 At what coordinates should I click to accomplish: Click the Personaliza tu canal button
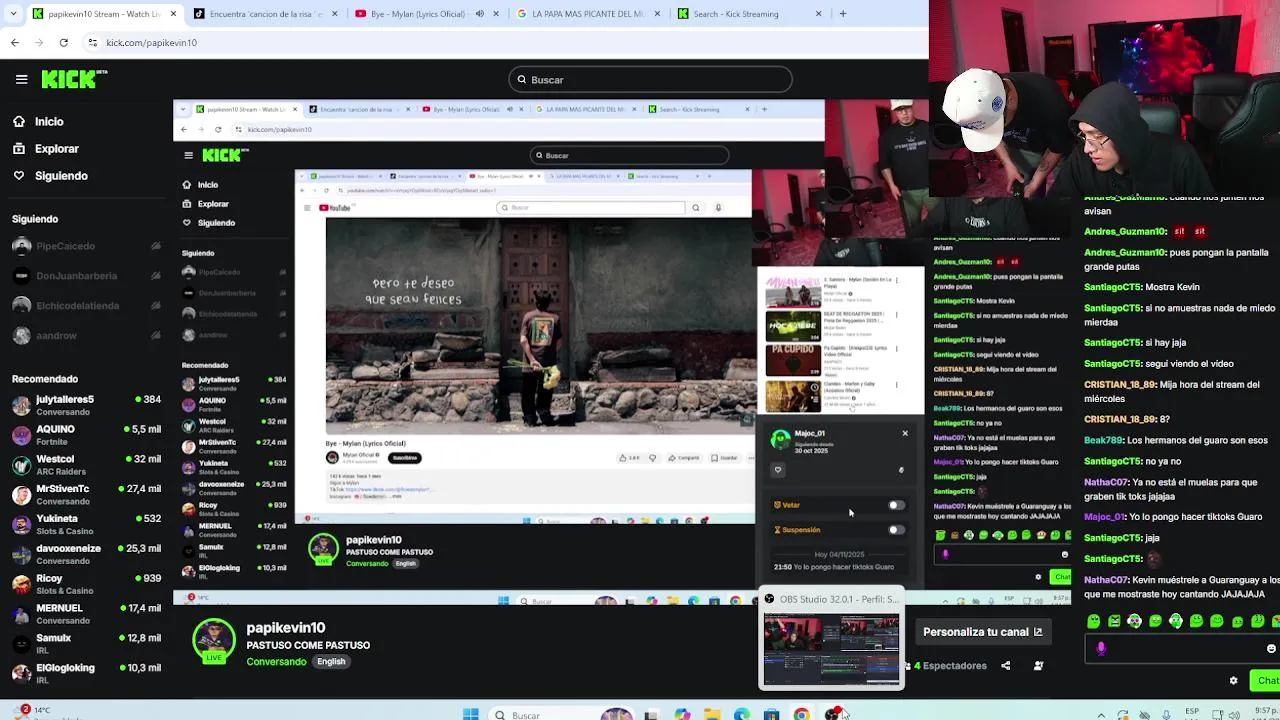point(982,632)
